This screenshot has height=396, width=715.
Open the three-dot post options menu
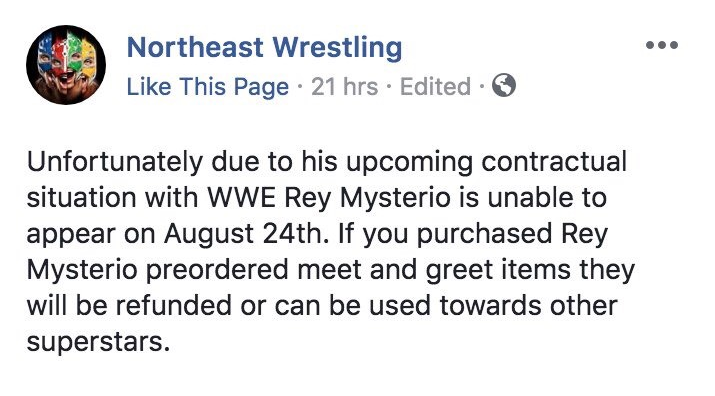point(662,45)
